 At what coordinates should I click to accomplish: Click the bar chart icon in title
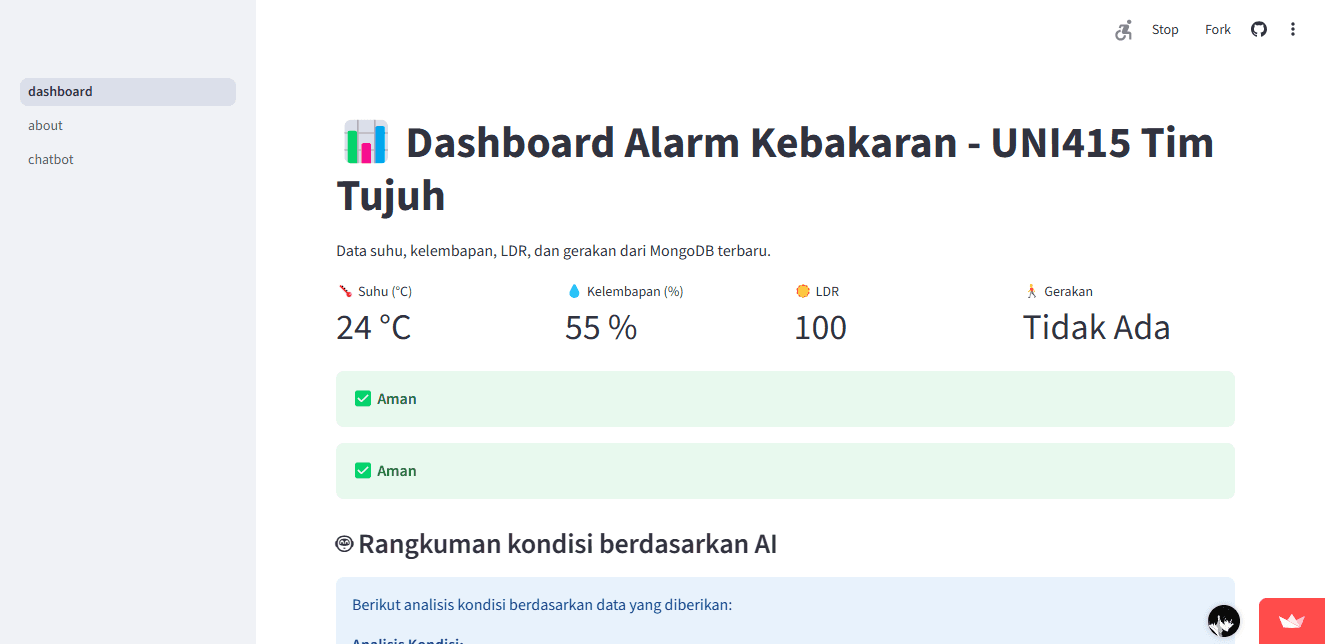[x=365, y=142]
